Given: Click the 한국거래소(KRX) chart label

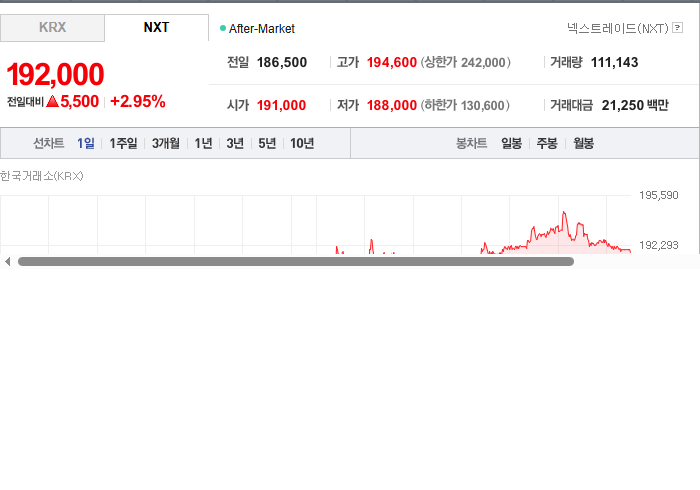Looking at the screenshot, I should coord(42,176).
